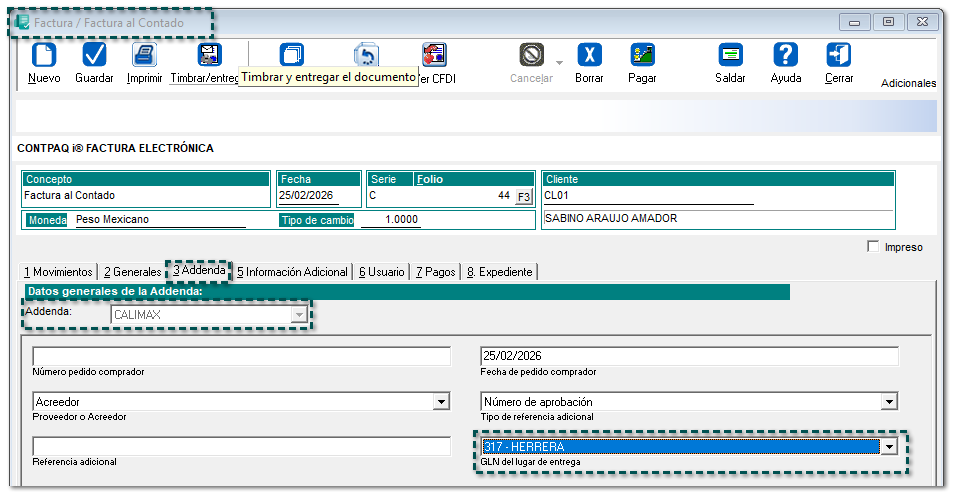Print the invoice via Imprimir icon
This screenshot has width=953, height=495.
(144, 55)
